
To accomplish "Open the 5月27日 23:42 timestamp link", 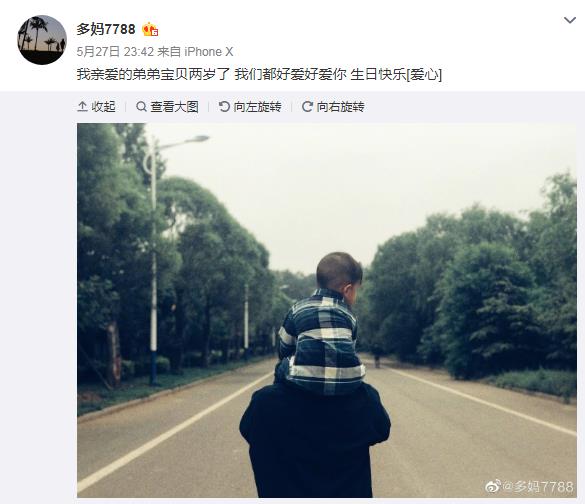I will [115, 51].
